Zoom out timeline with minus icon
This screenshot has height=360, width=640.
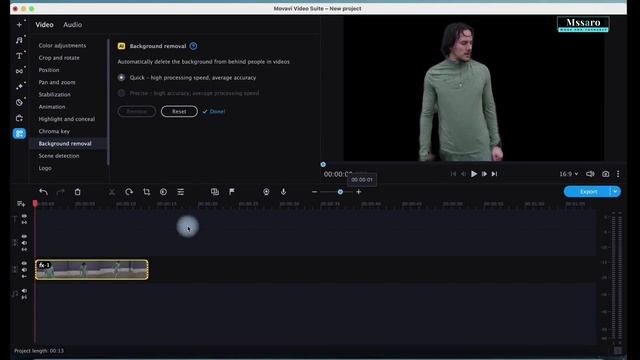[314, 192]
